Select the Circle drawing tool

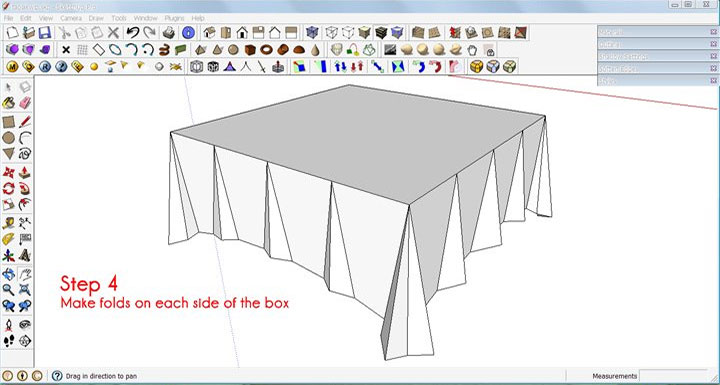(9, 137)
